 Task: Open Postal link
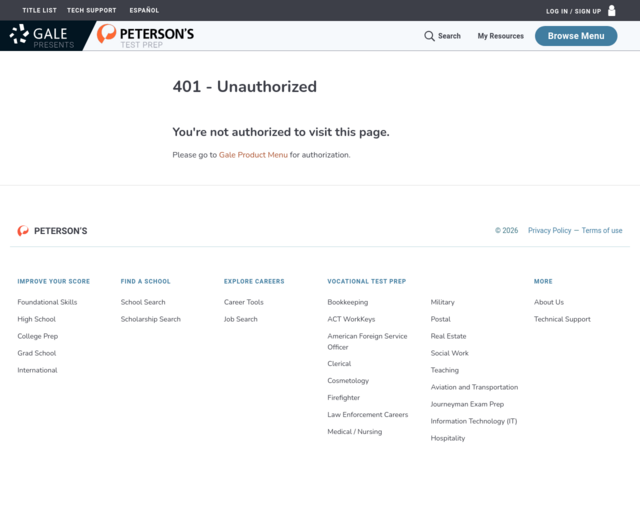(441, 319)
